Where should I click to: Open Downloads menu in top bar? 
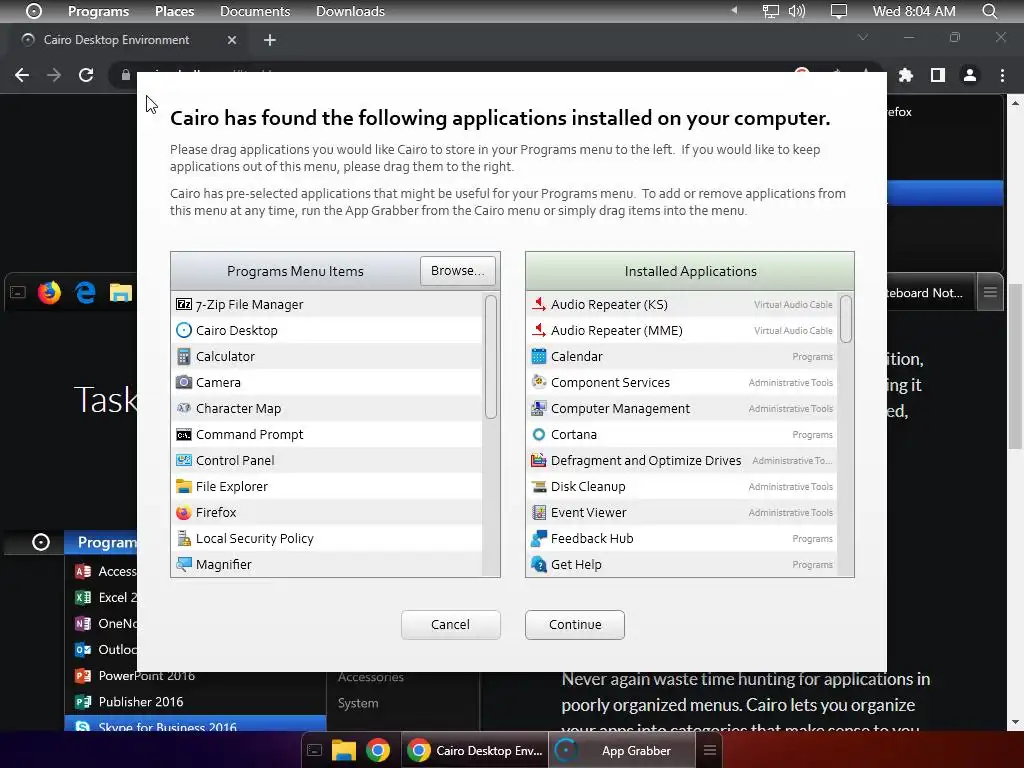coord(350,11)
